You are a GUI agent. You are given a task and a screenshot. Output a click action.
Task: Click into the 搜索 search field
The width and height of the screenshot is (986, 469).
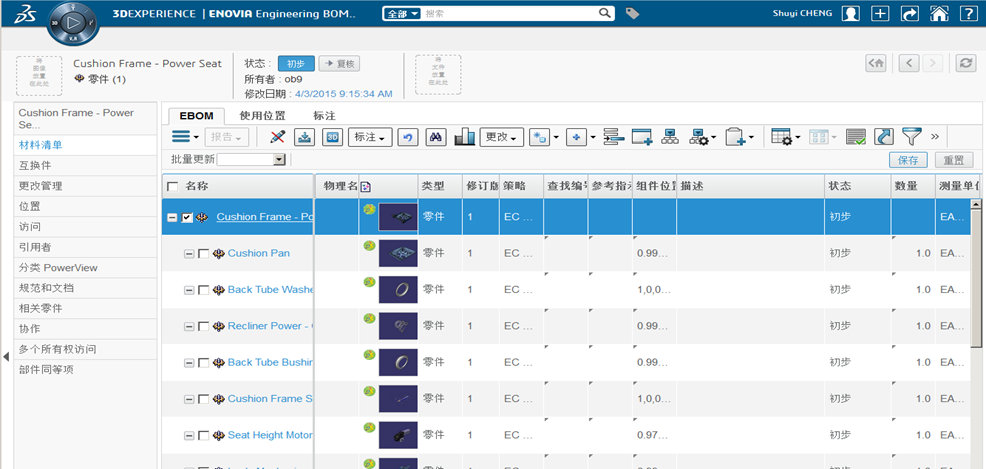[509, 13]
